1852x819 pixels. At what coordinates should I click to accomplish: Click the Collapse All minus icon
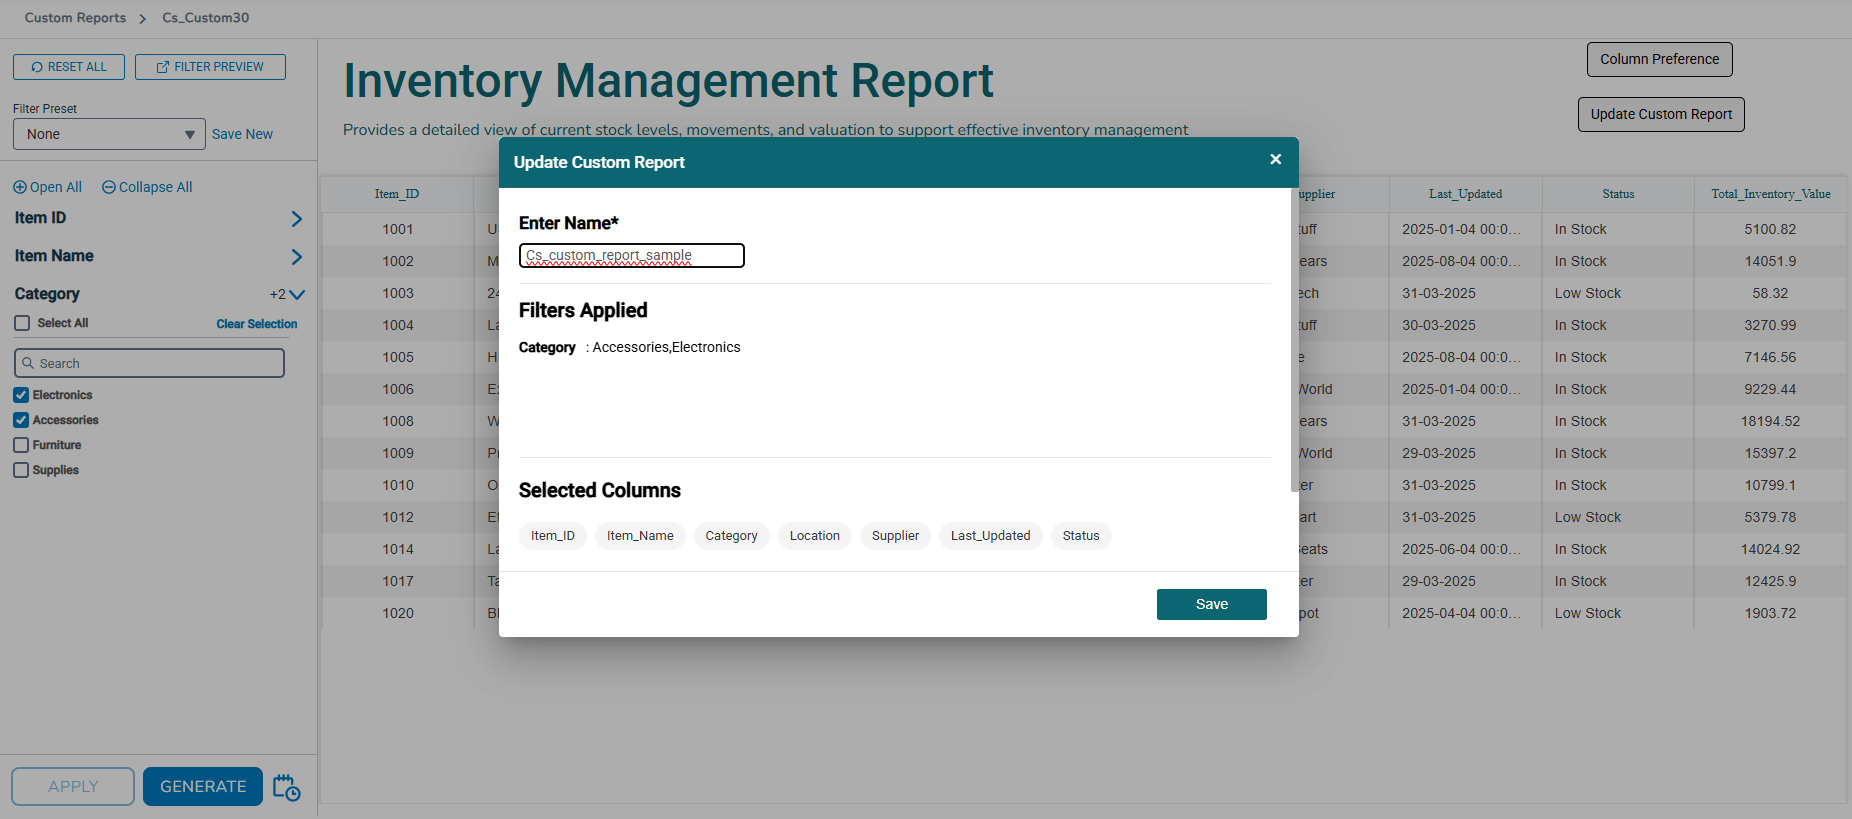pyautogui.click(x=109, y=187)
